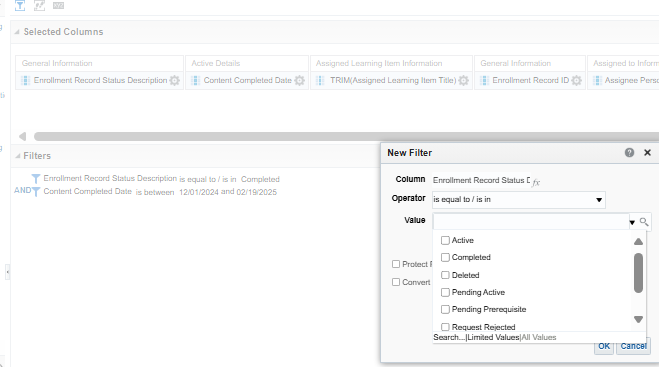Click the edit formula toolbar icon
This screenshot has width=659, height=367.
(x=40, y=5)
